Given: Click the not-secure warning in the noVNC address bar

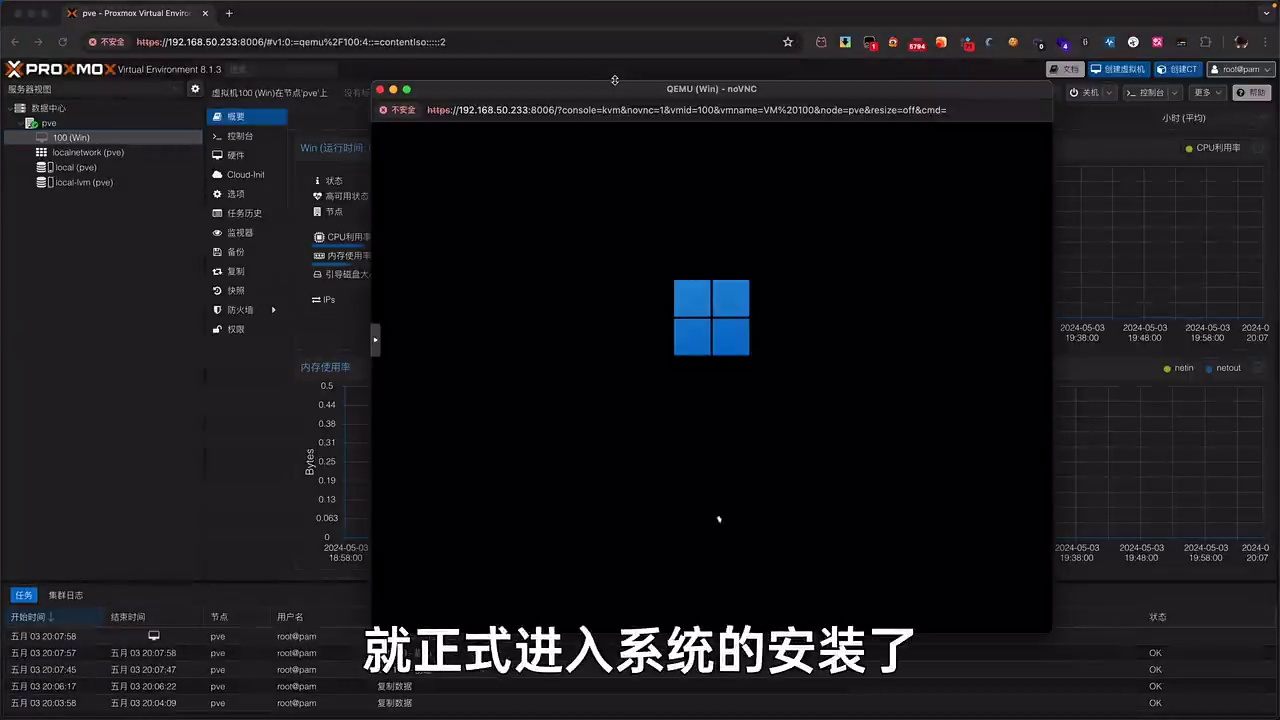Looking at the screenshot, I should (x=397, y=110).
